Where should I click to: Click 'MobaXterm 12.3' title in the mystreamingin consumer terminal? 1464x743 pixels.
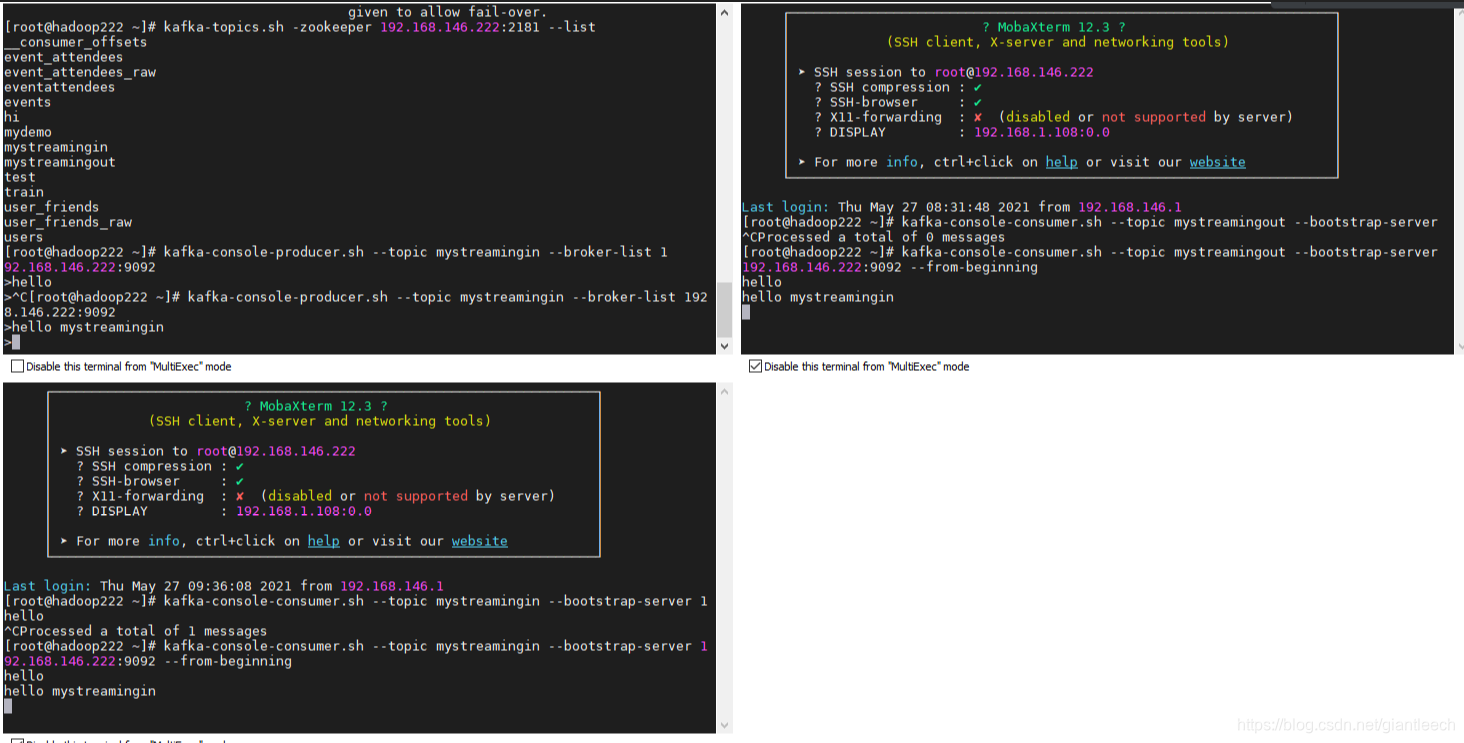click(x=316, y=406)
